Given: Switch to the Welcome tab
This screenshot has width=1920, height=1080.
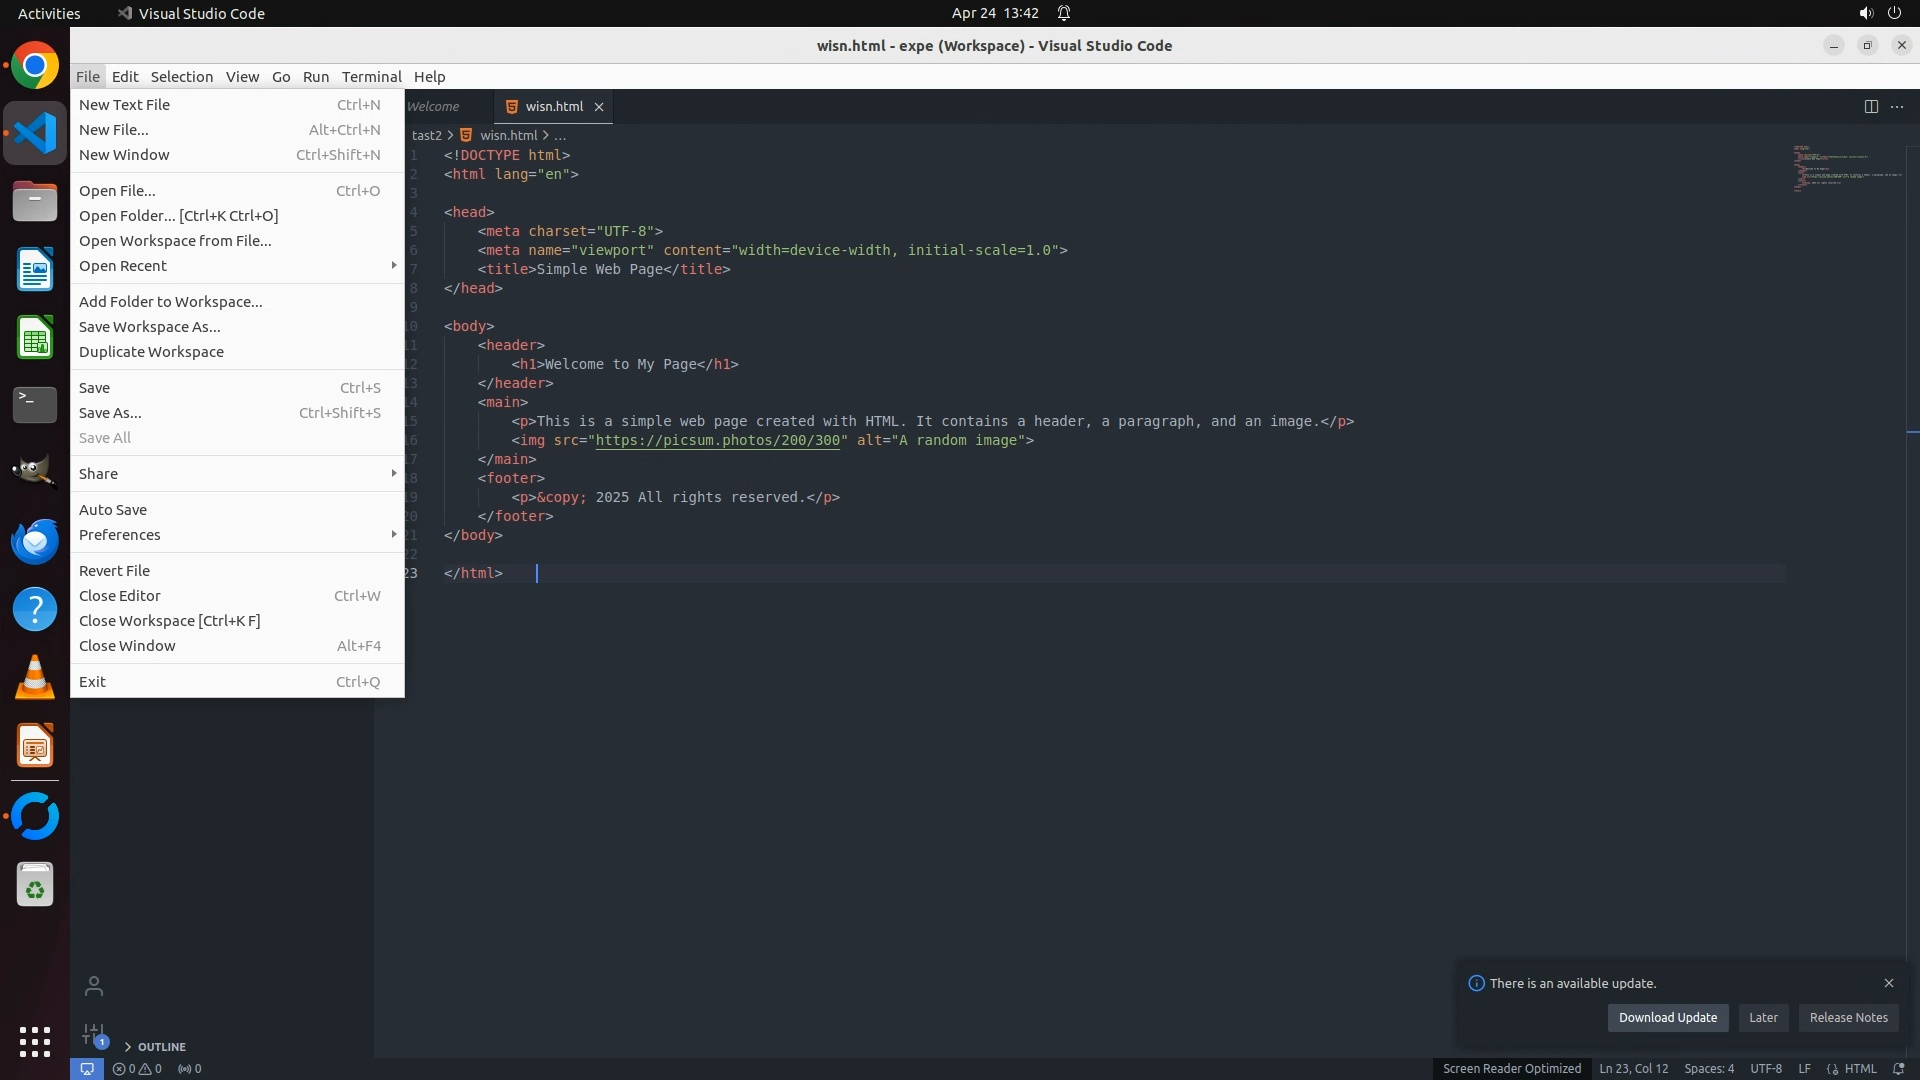Looking at the screenshot, I should pos(434,107).
